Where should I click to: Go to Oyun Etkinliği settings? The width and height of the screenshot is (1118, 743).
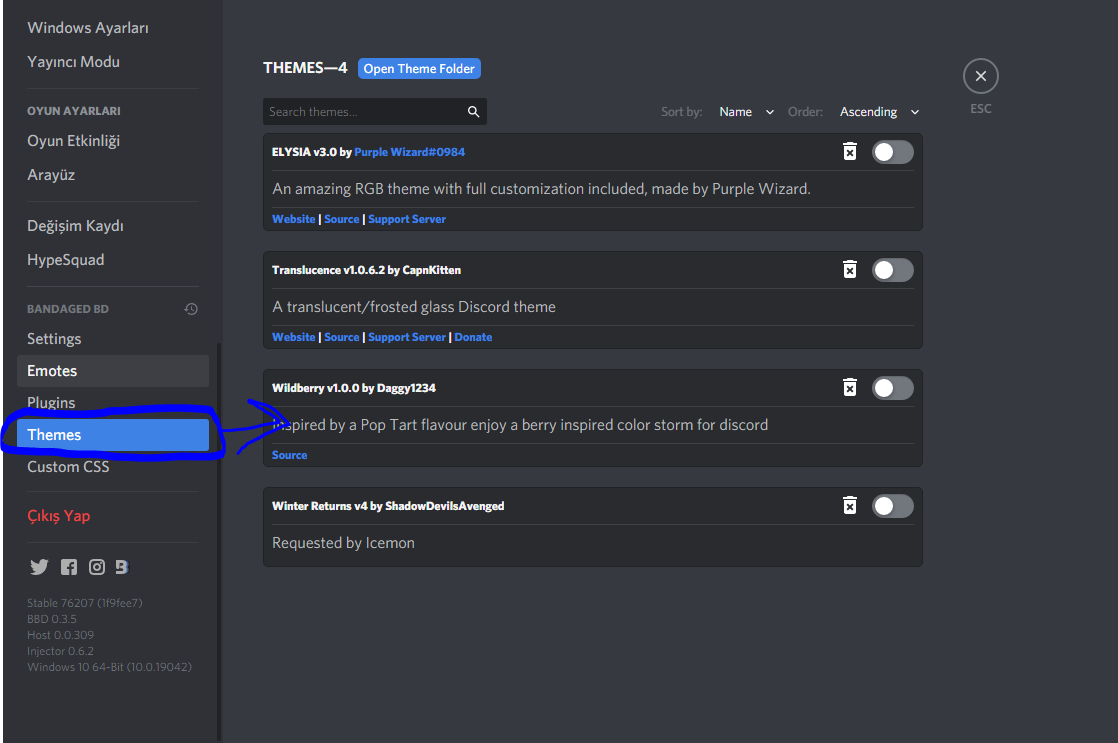point(113,140)
